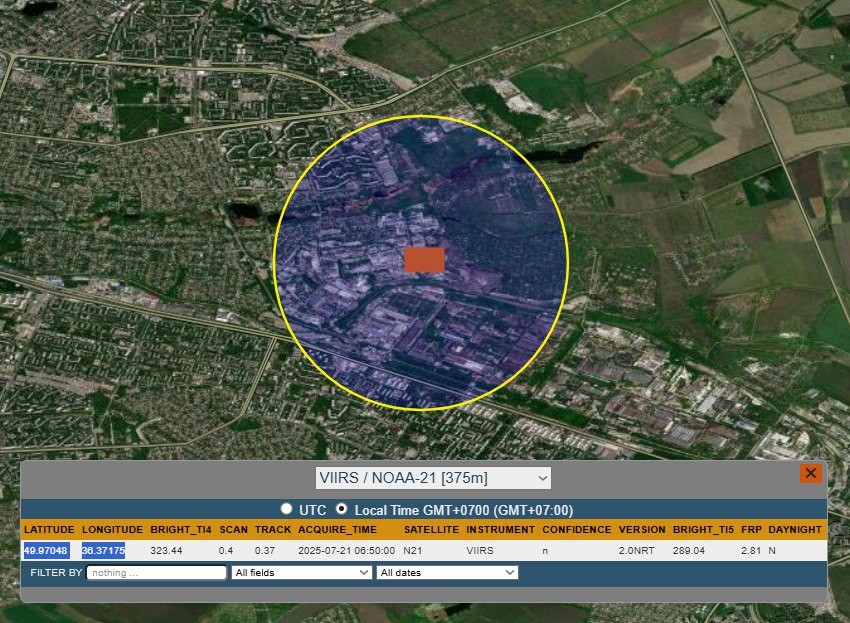The width and height of the screenshot is (850, 623).
Task: Sort by the LONGITUDE column header
Action: tap(112, 530)
